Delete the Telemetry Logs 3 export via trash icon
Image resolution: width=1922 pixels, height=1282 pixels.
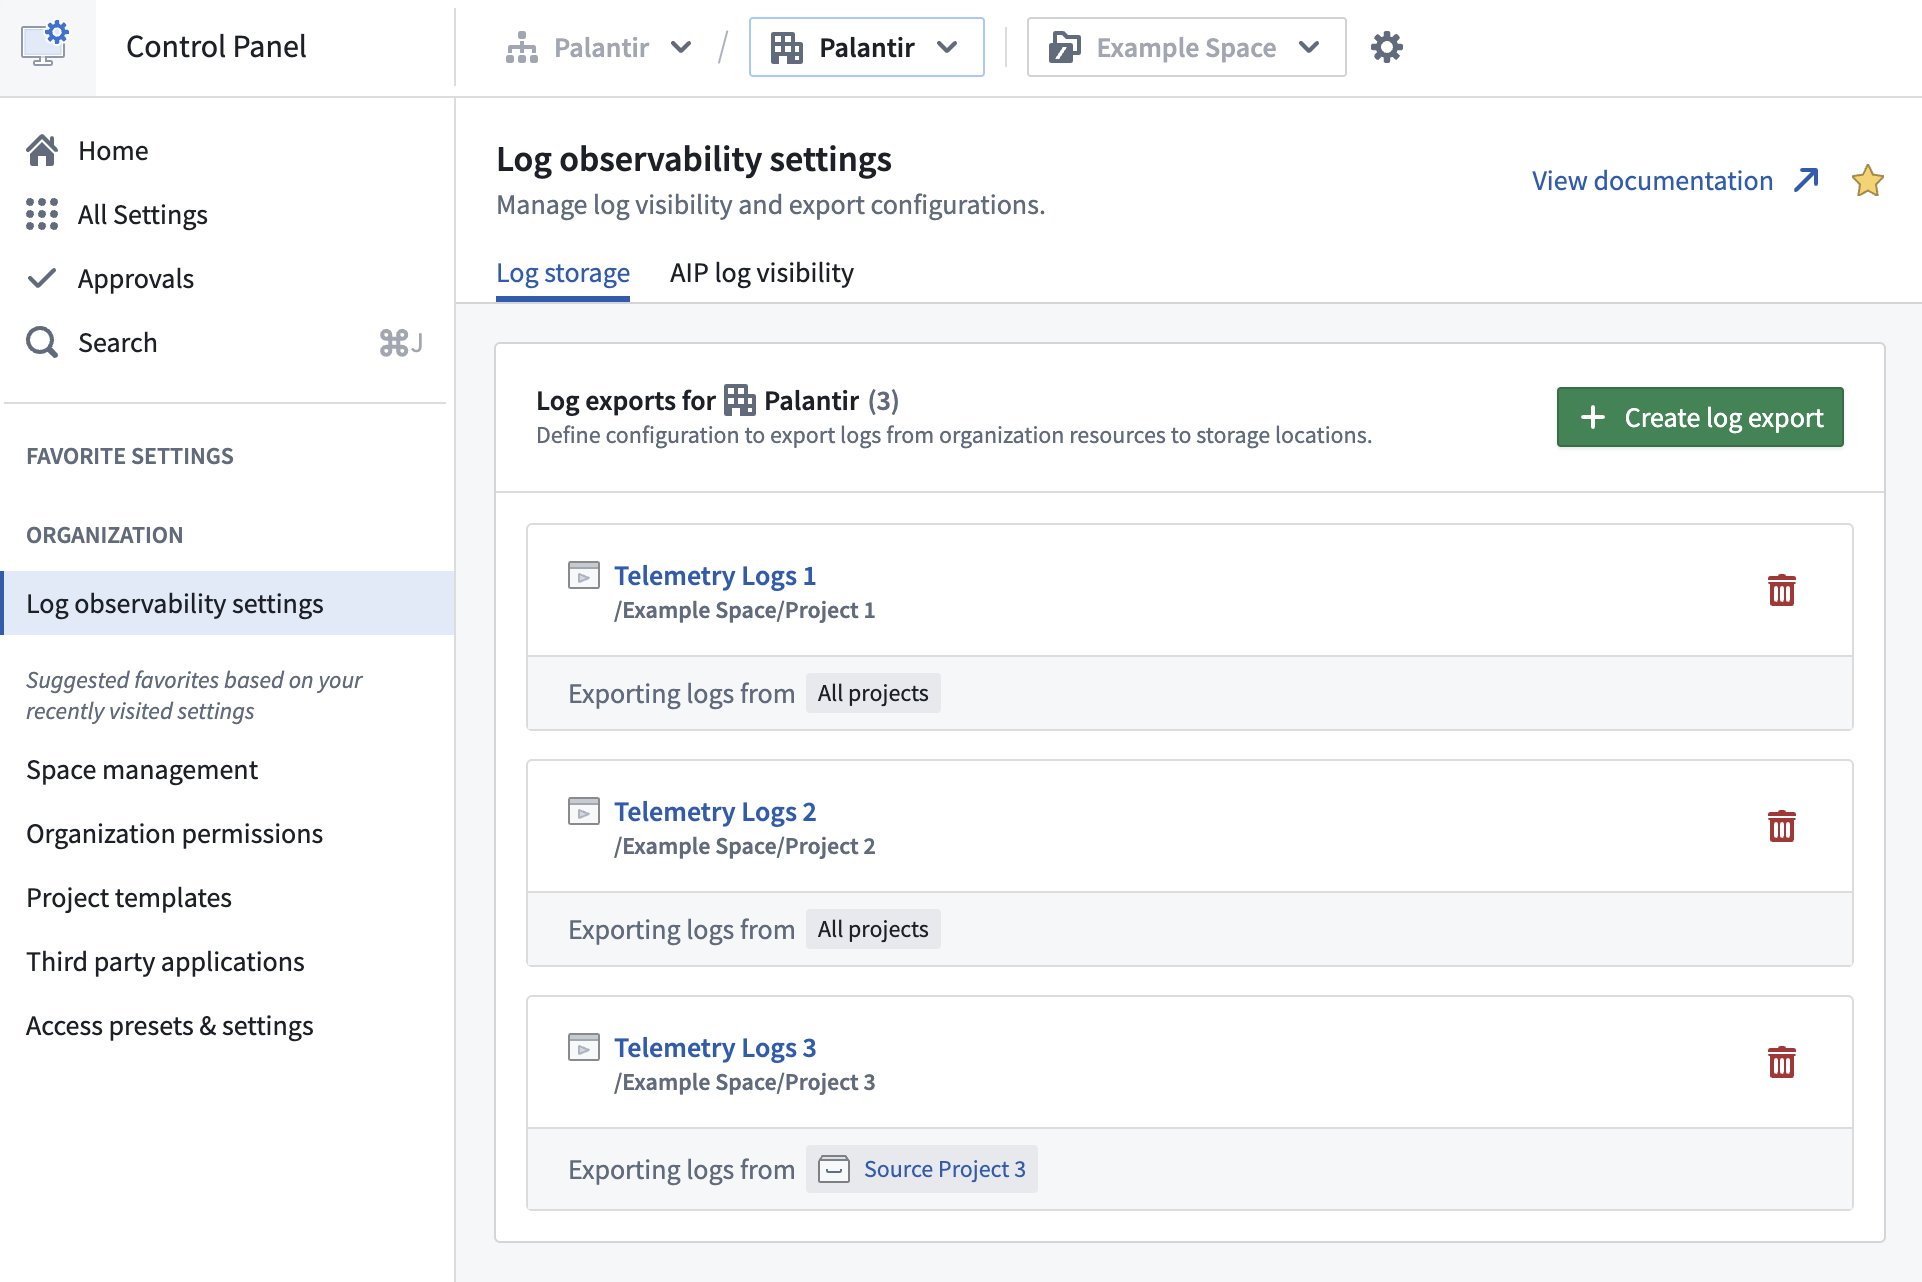[x=1782, y=1062]
